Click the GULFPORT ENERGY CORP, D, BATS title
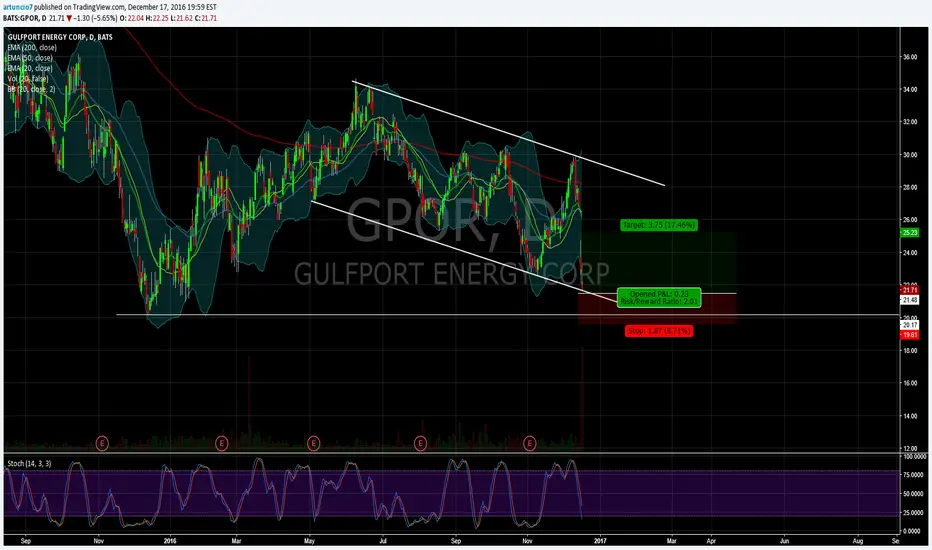The height and width of the screenshot is (550, 932). (x=60, y=37)
